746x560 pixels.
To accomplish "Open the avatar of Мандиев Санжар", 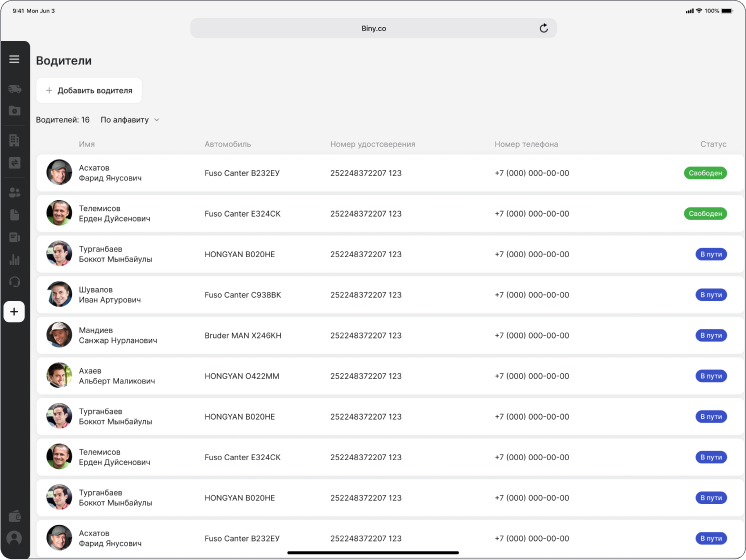I will pyautogui.click(x=59, y=335).
